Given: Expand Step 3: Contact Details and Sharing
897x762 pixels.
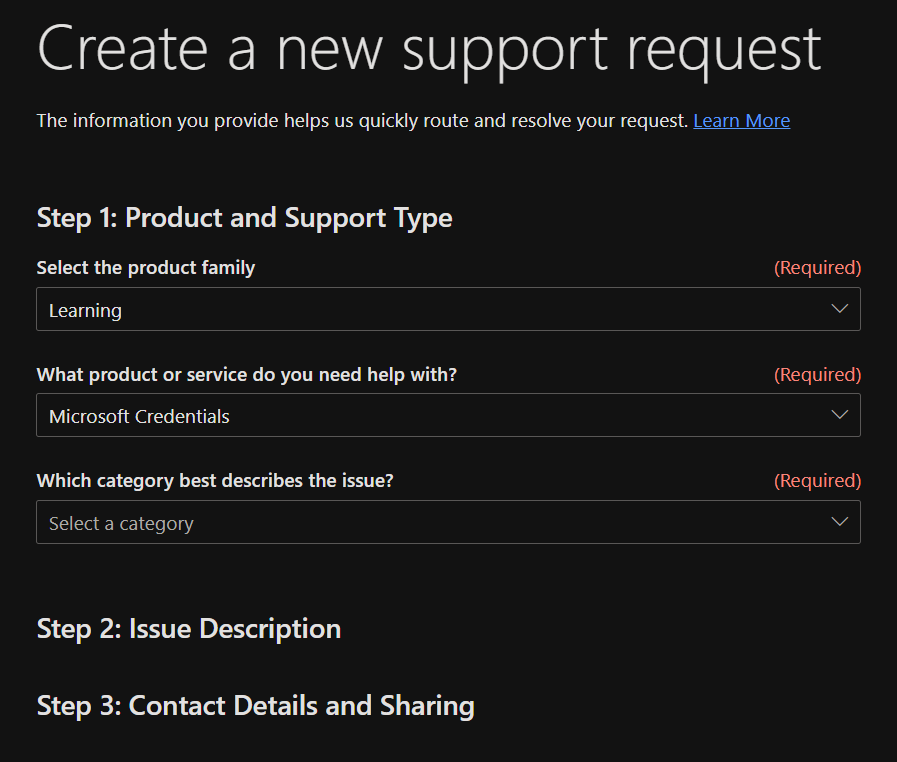Looking at the screenshot, I should 255,706.
